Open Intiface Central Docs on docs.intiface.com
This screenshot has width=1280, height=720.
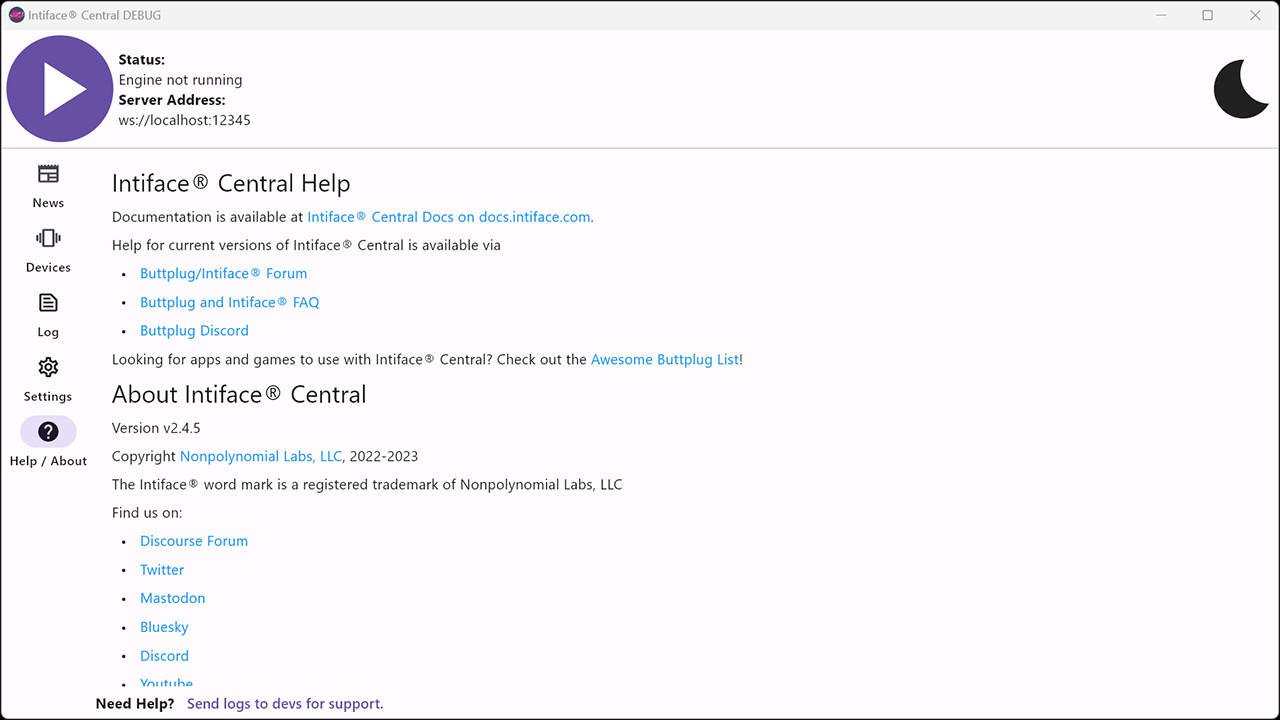pos(448,216)
